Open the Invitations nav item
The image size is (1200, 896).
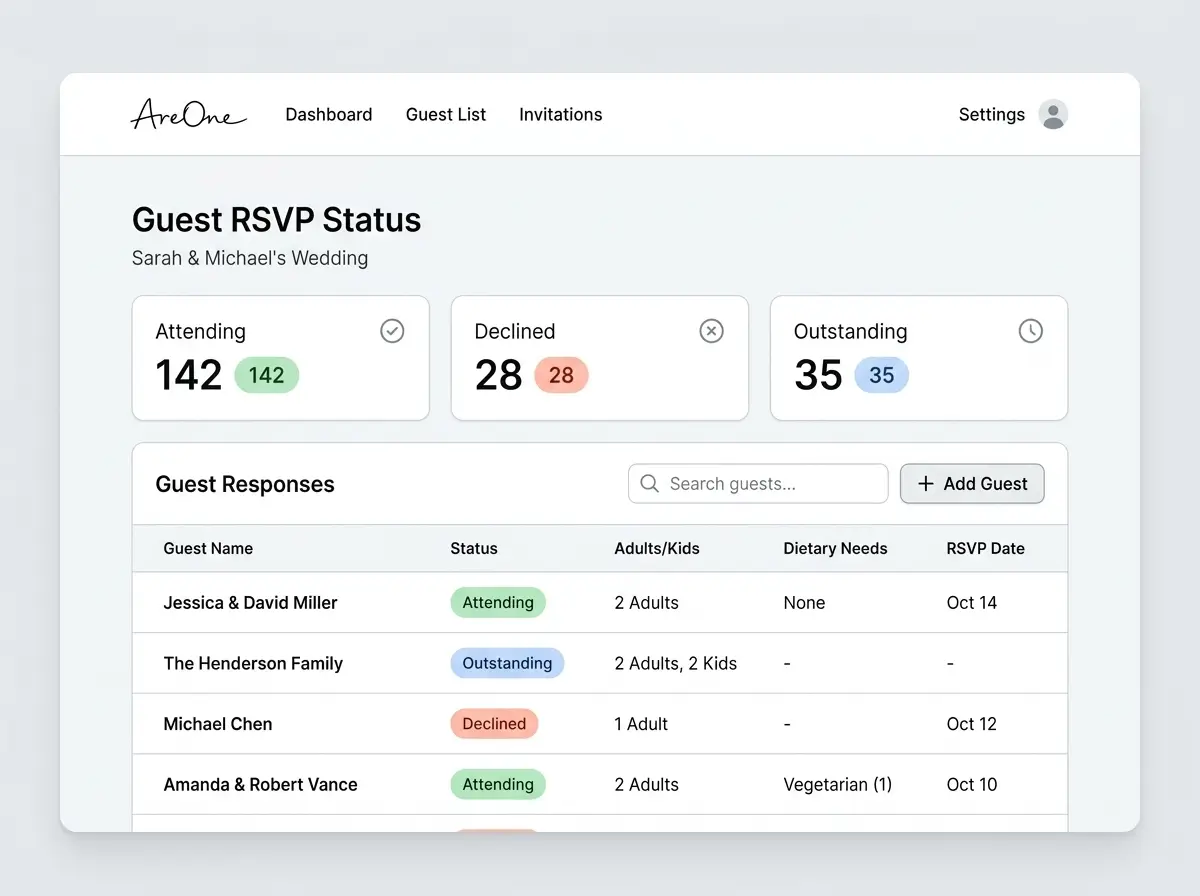561,115
